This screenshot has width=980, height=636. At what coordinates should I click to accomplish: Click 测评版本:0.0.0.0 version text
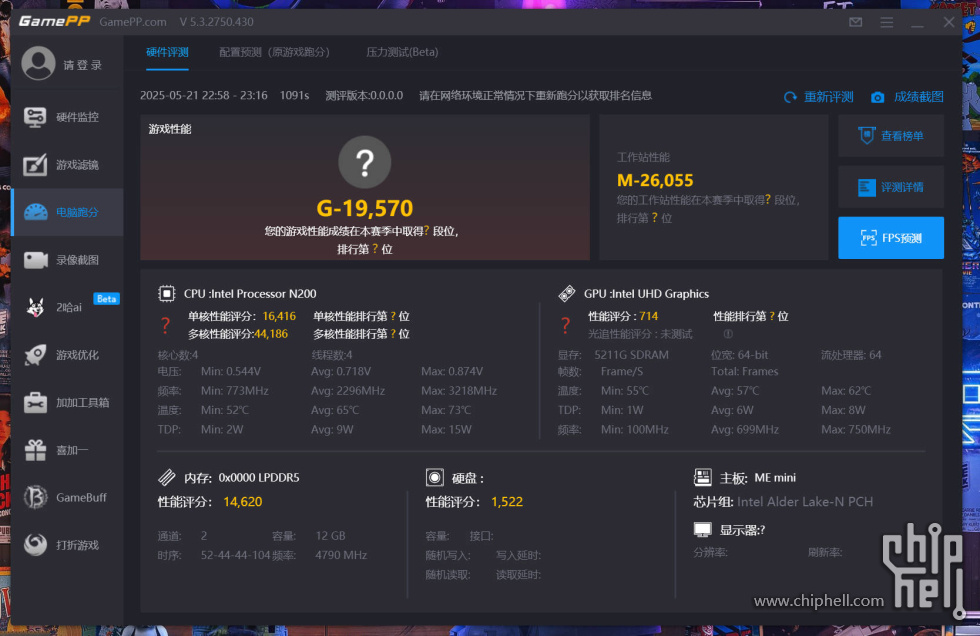tap(364, 96)
